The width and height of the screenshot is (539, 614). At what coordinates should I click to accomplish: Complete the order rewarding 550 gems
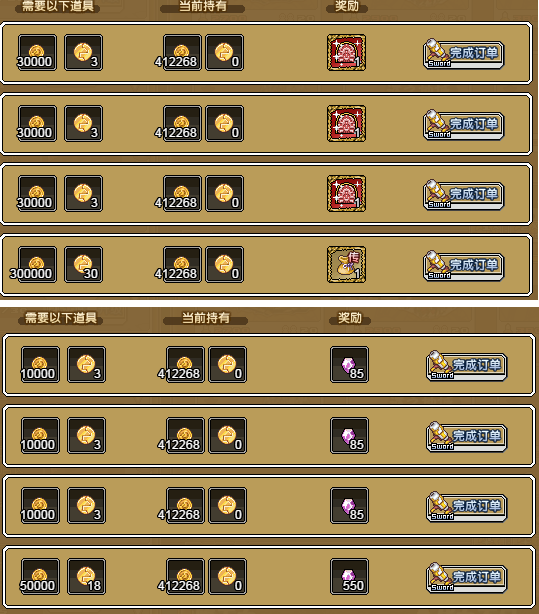pos(467,577)
